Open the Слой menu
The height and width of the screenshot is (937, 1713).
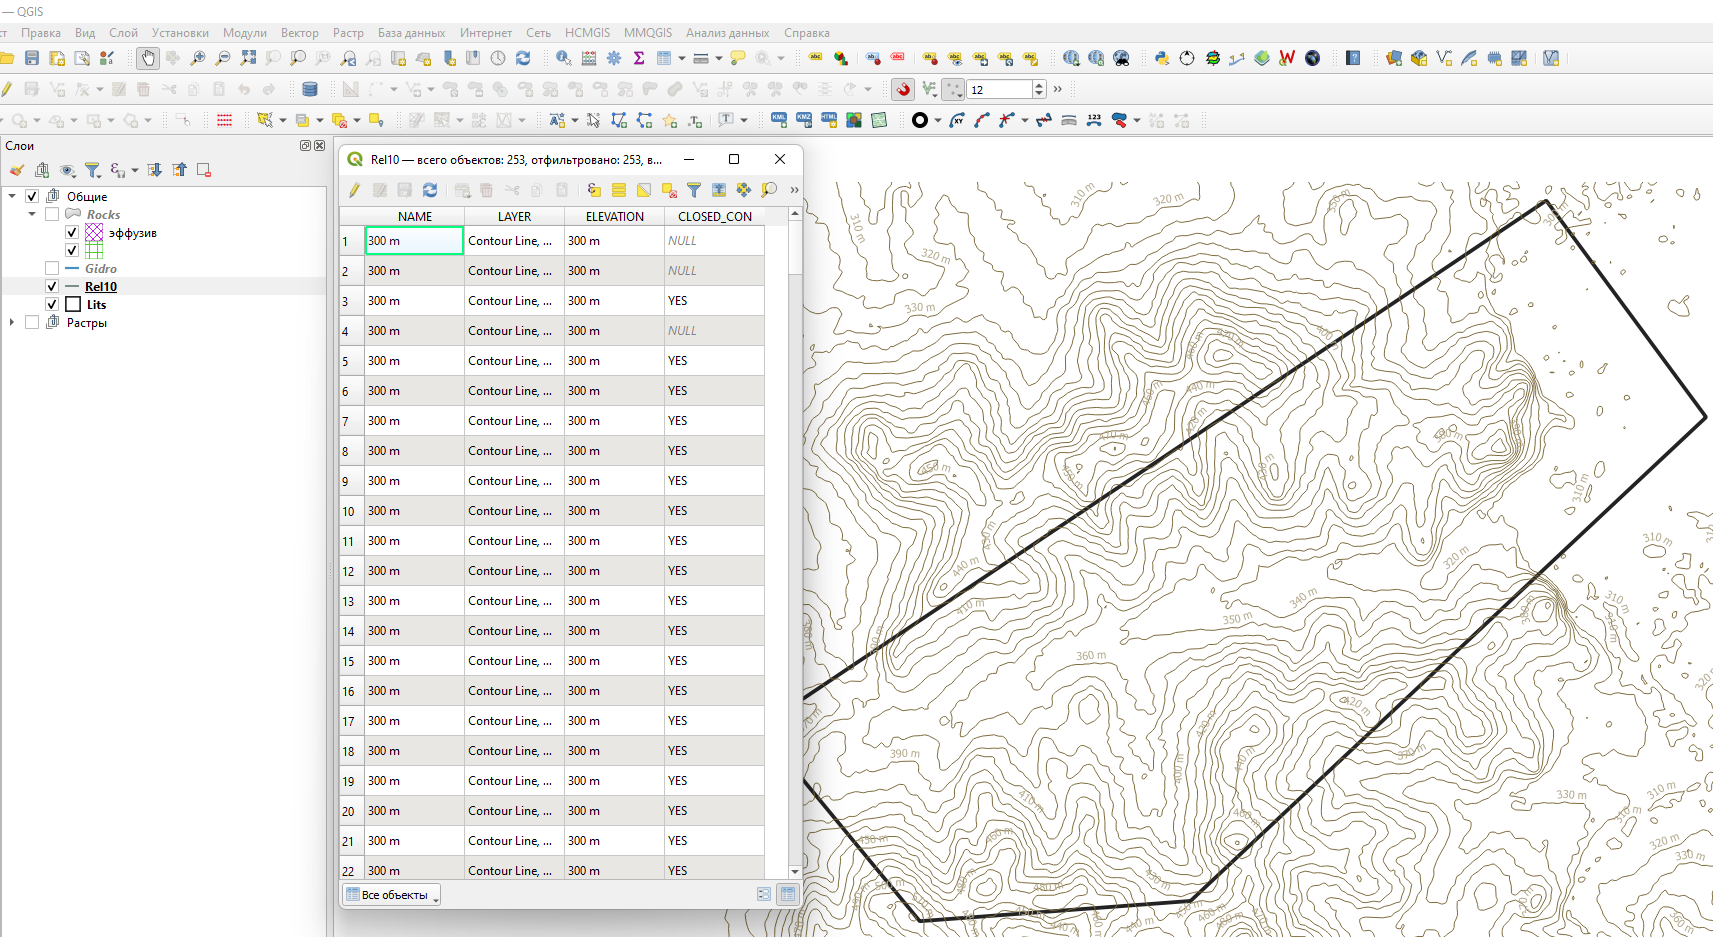(x=123, y=33)
